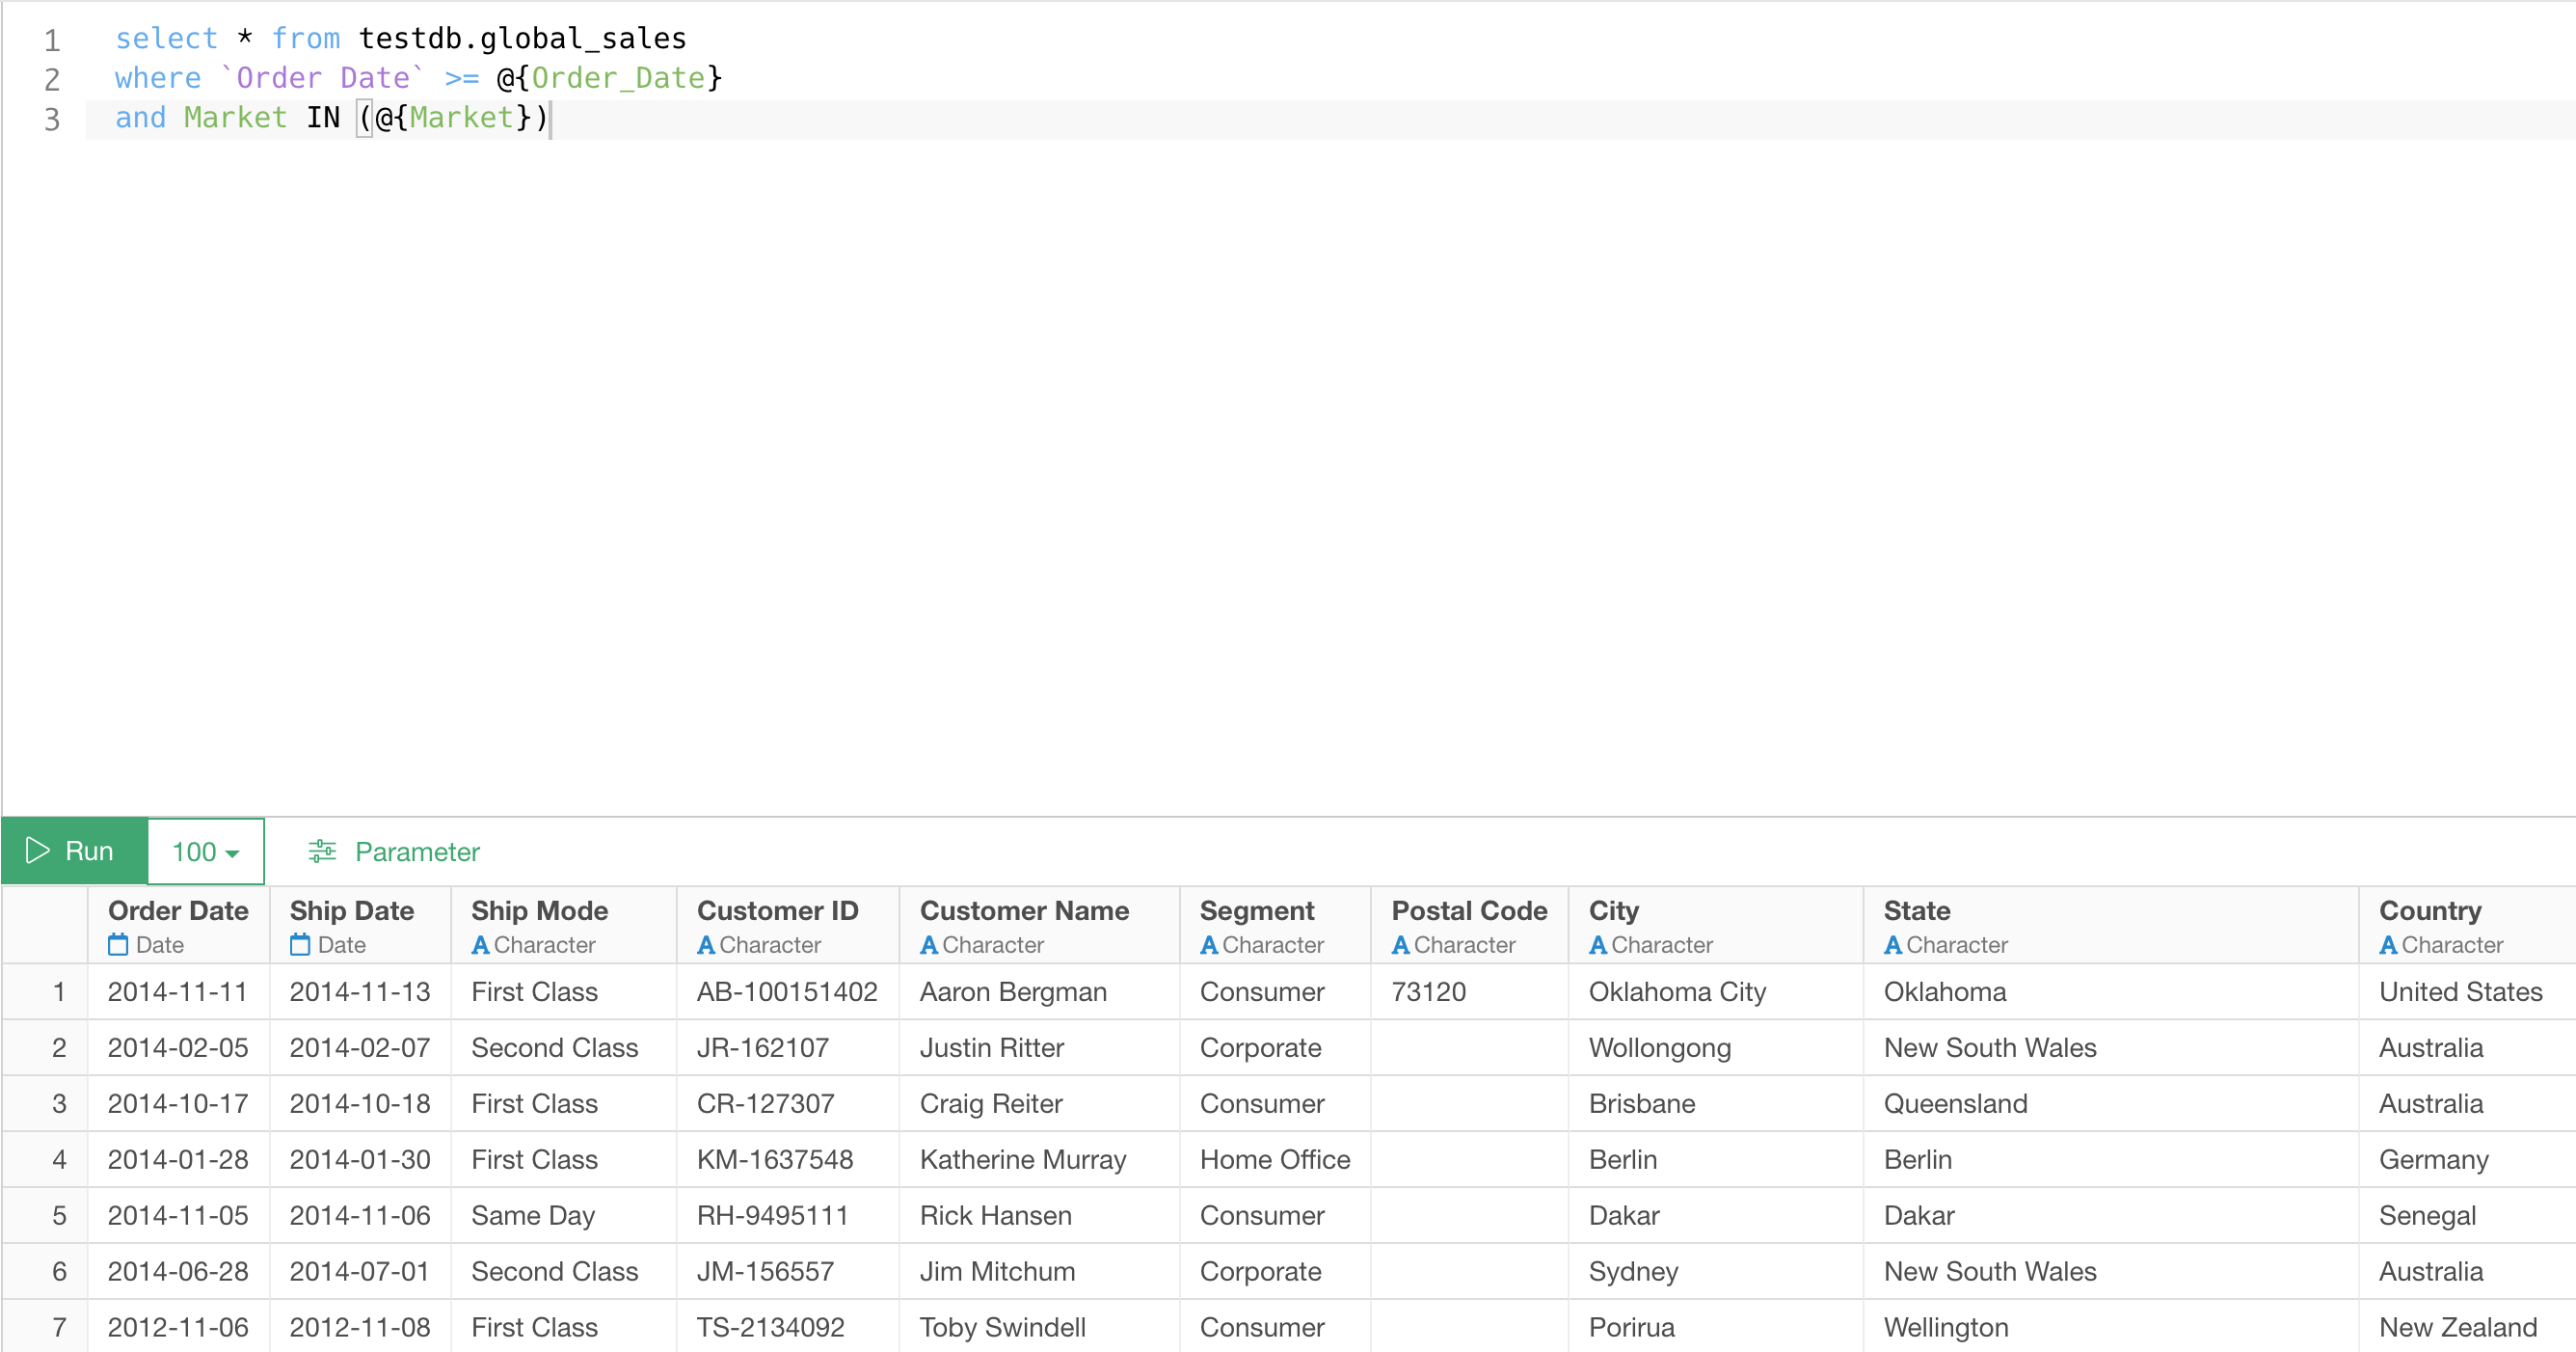Open the Parameter settings link
Image resolution: width=2576 pixels, height=1352 pixels.
tap(416, 851)
